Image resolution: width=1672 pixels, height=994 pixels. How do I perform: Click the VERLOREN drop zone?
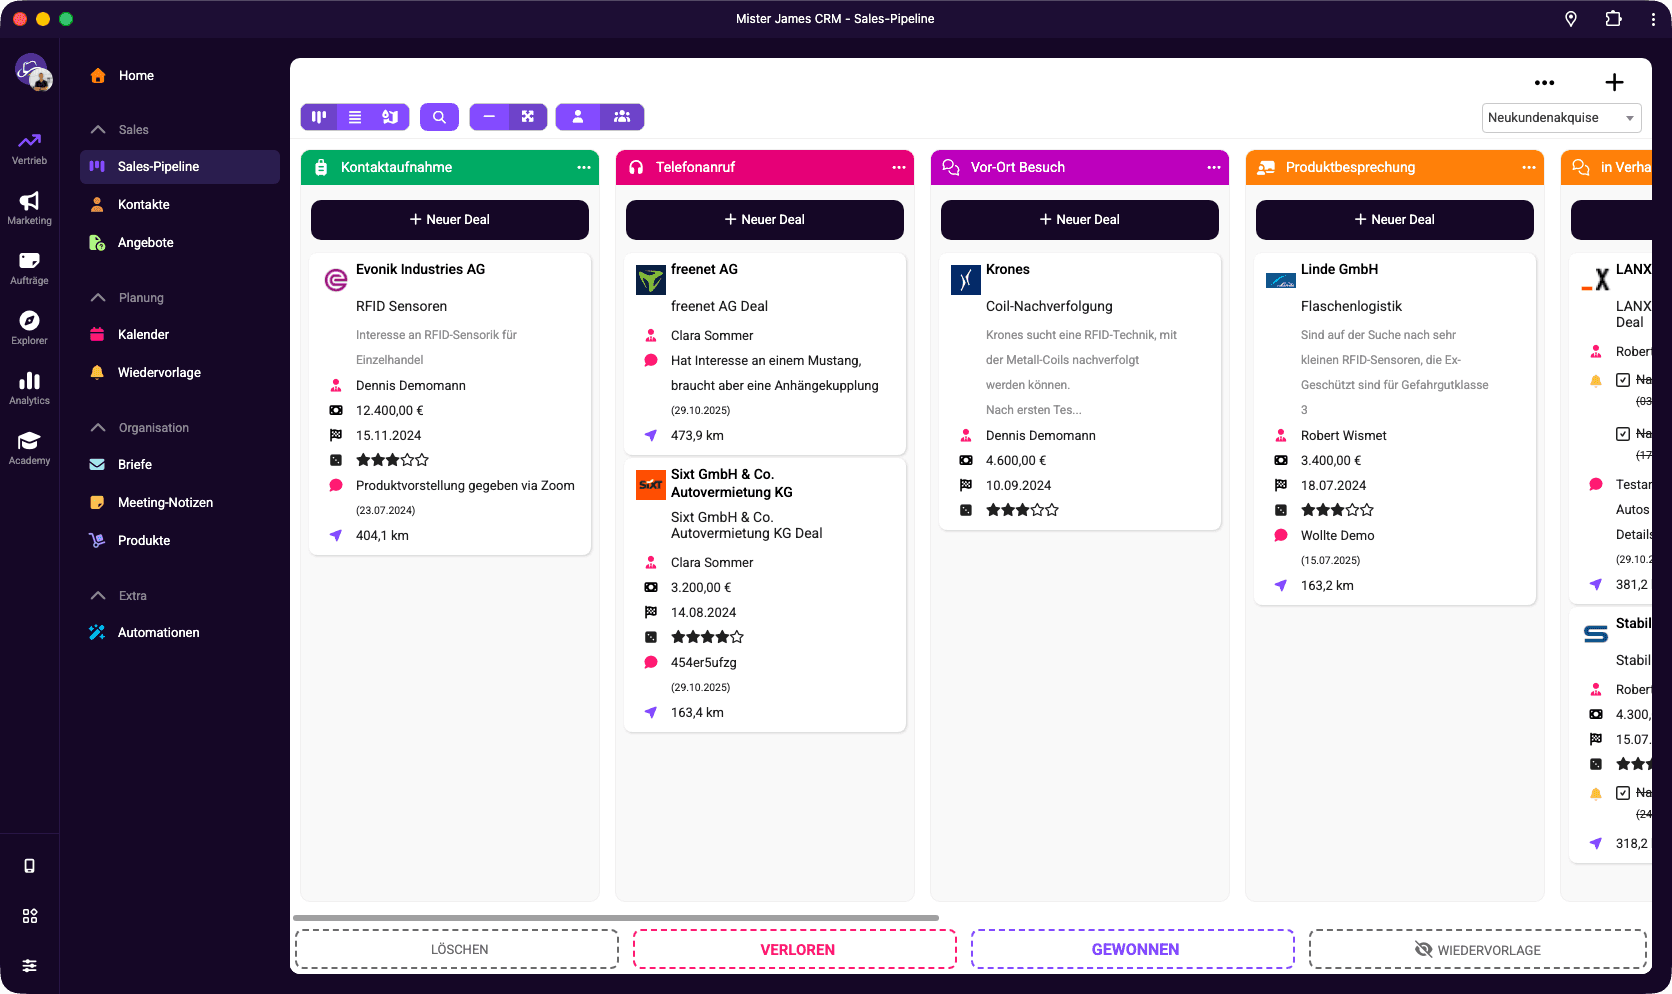point(795,950)
